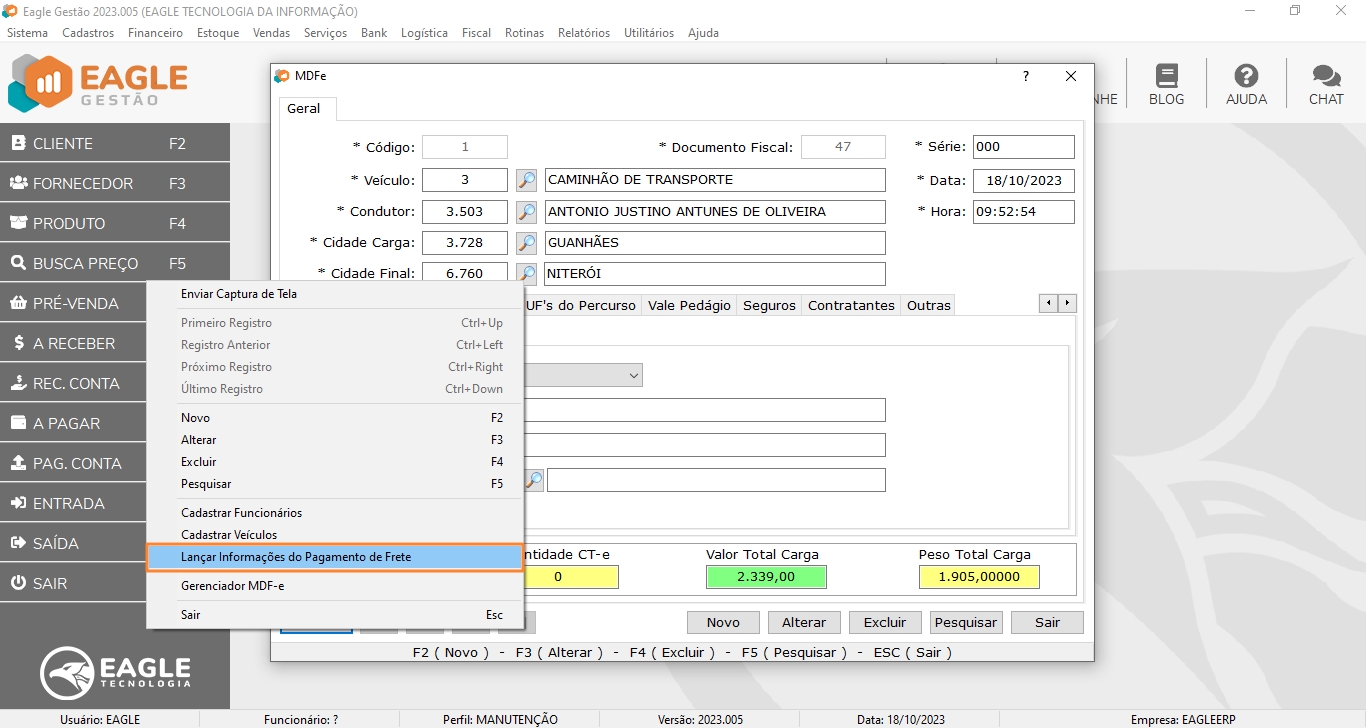The image size is (1366, 728).
Task: Open the Relatórios menu
Action: 584,33
